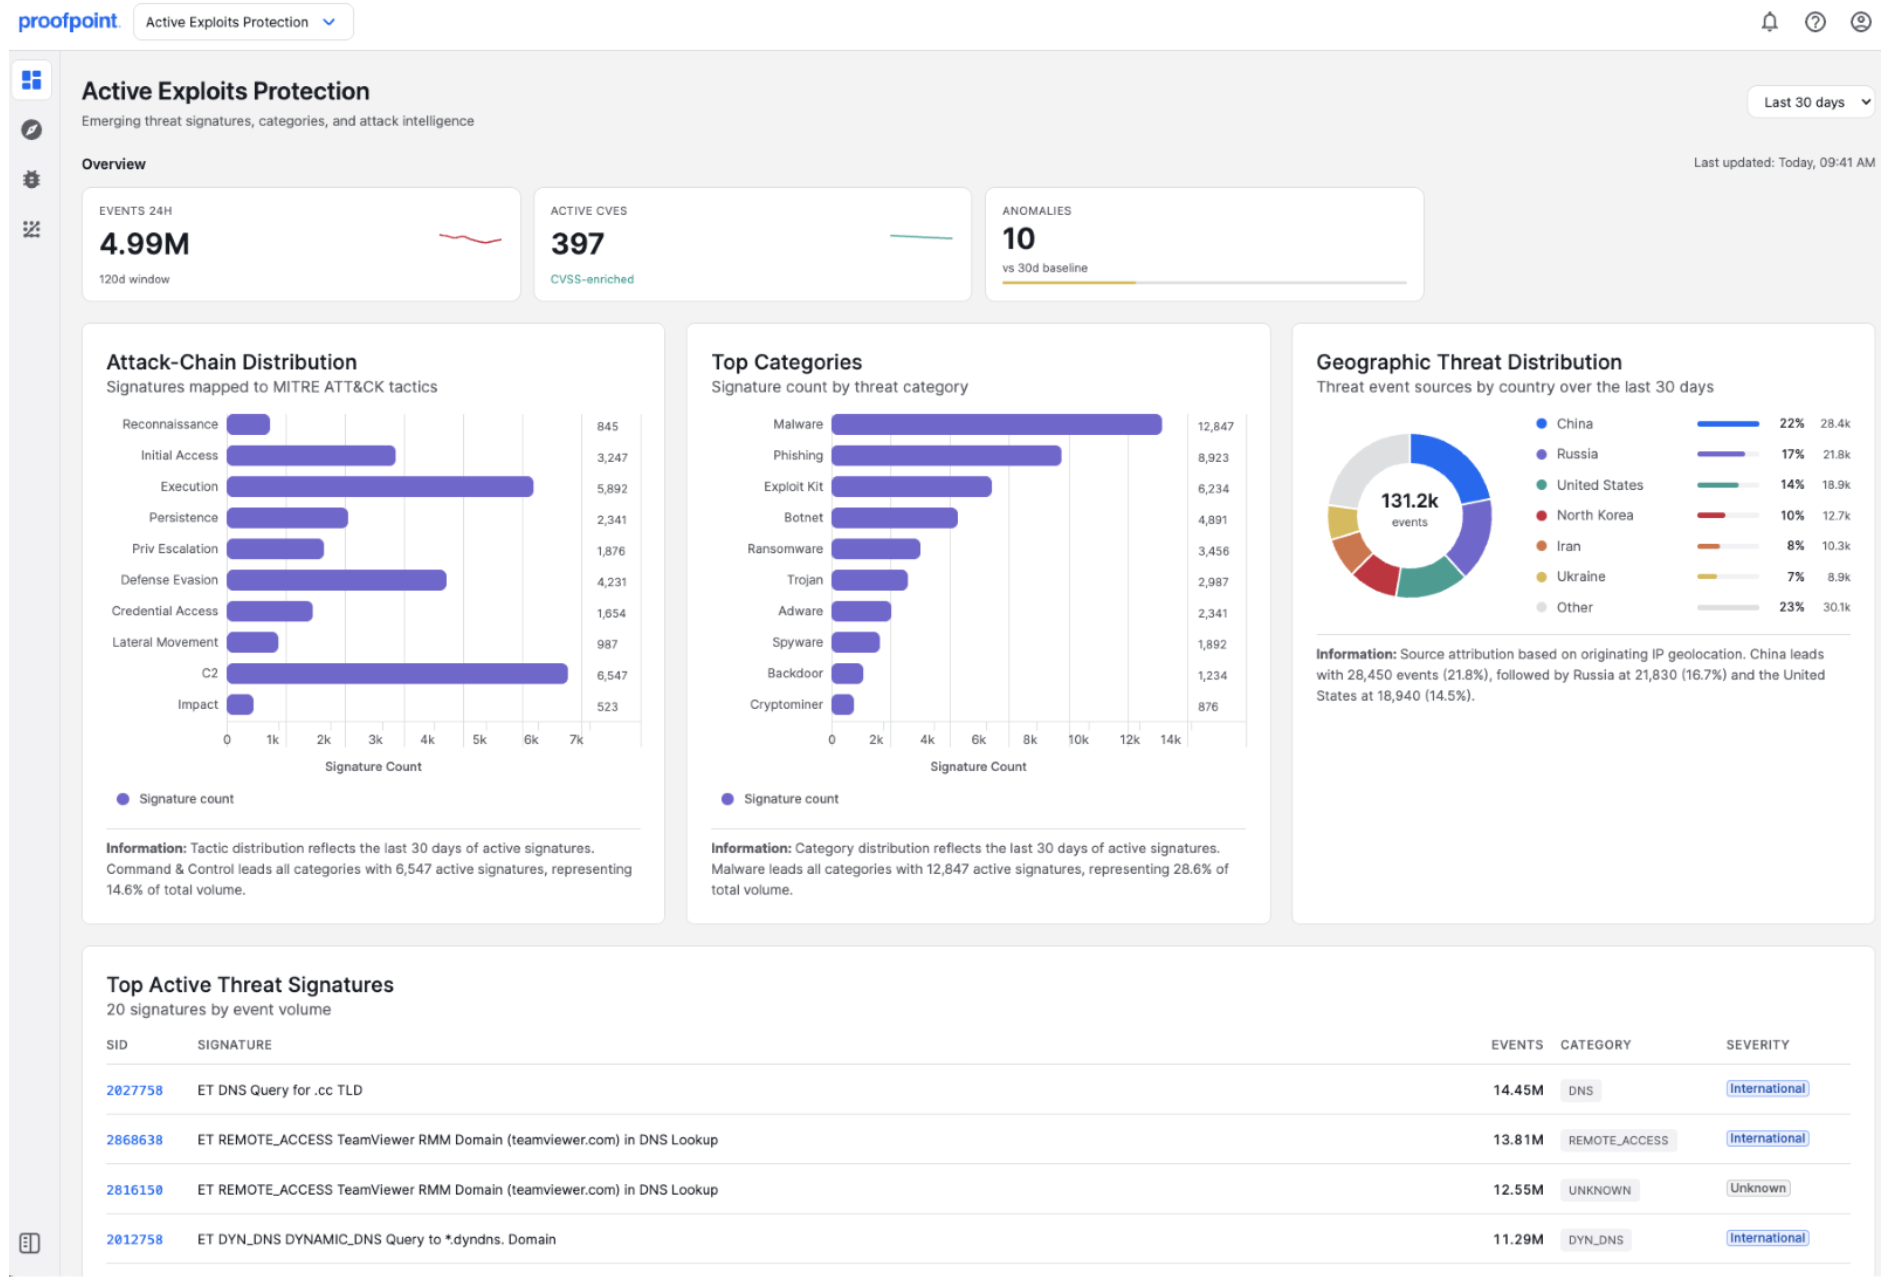Viewport: 1896px width, 1282px height.
Task: Click the CVSS-enriched label
Action: click(592, 280)
